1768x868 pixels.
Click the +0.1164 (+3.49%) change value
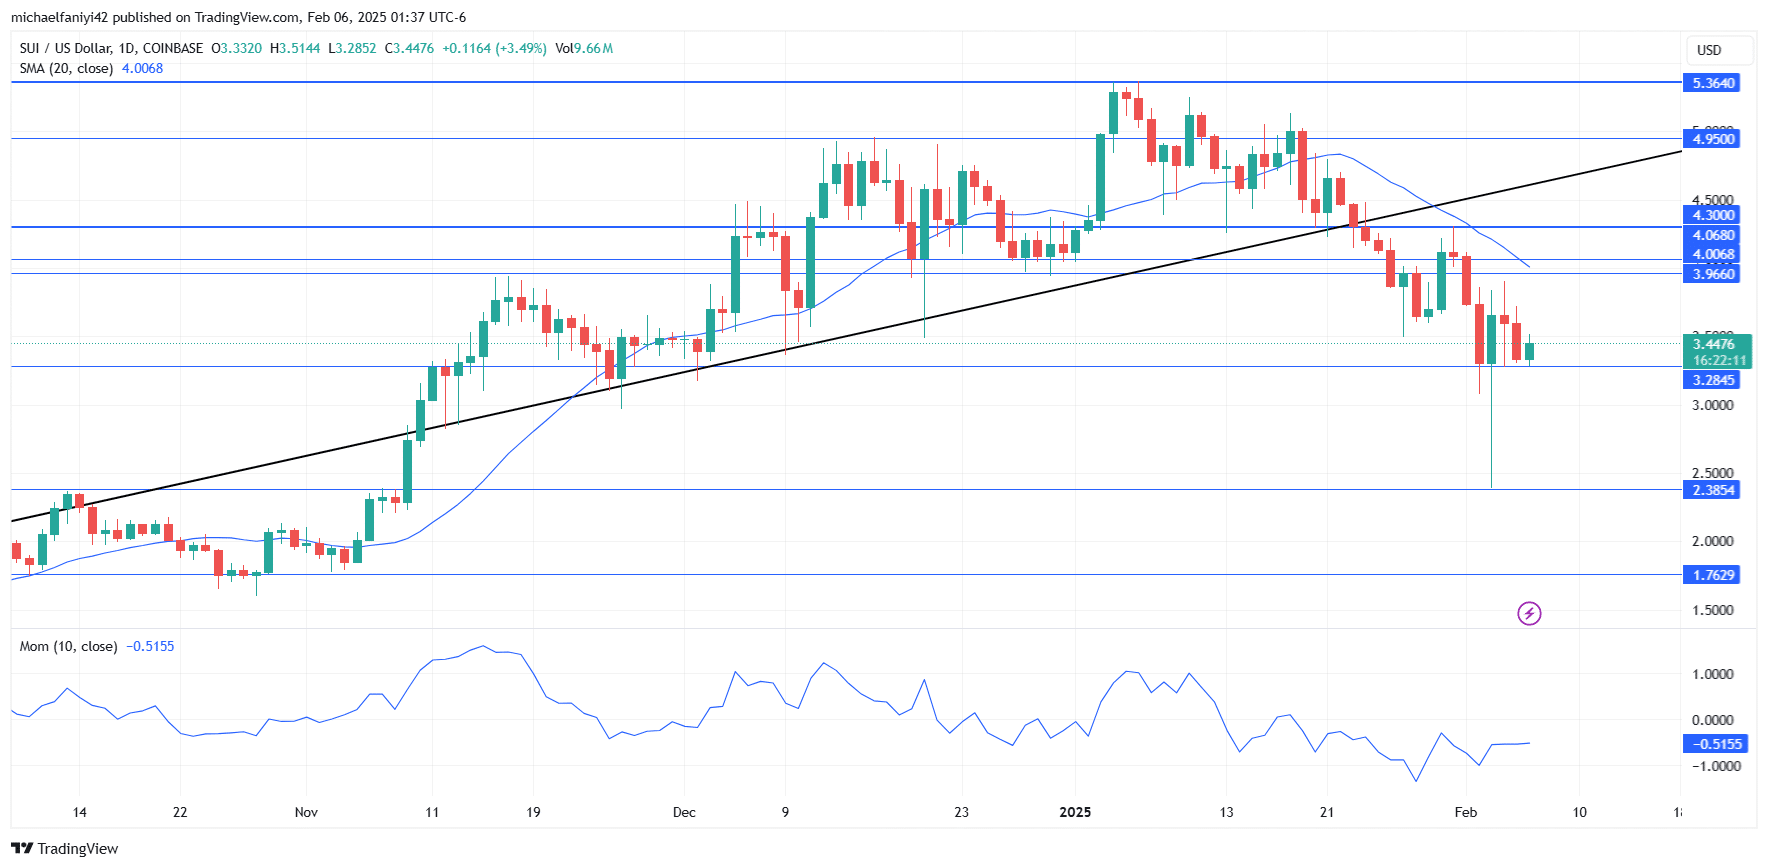(494, 48)
